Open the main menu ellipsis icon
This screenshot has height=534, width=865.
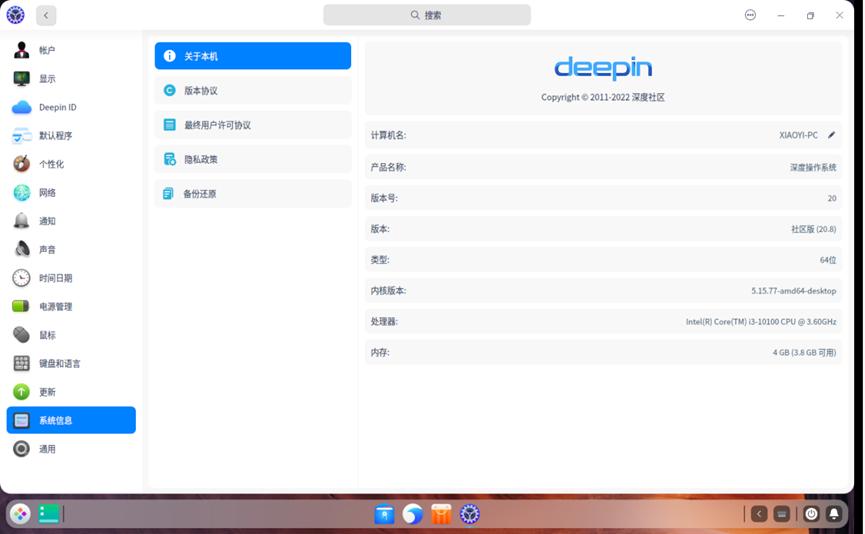(750, 15)
